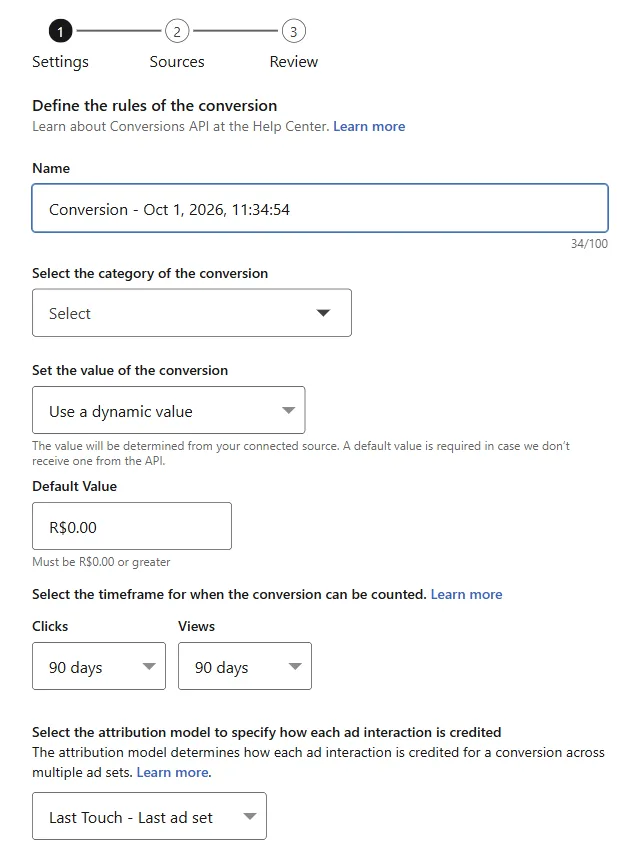Click the Name label above the input
The width and height of the screenshot is (640, 850).
[51, 169]
